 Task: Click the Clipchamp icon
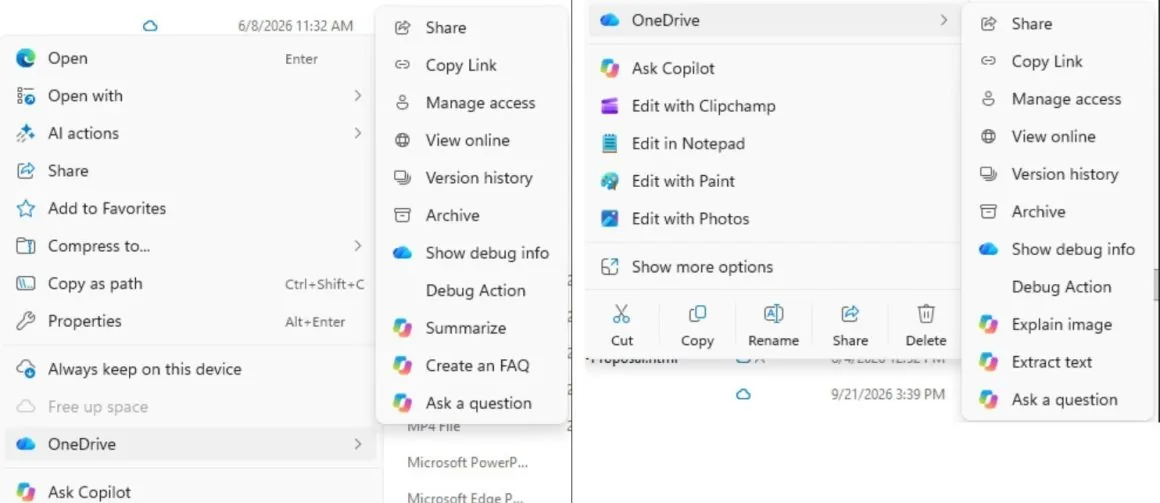(x=610, y=106)
